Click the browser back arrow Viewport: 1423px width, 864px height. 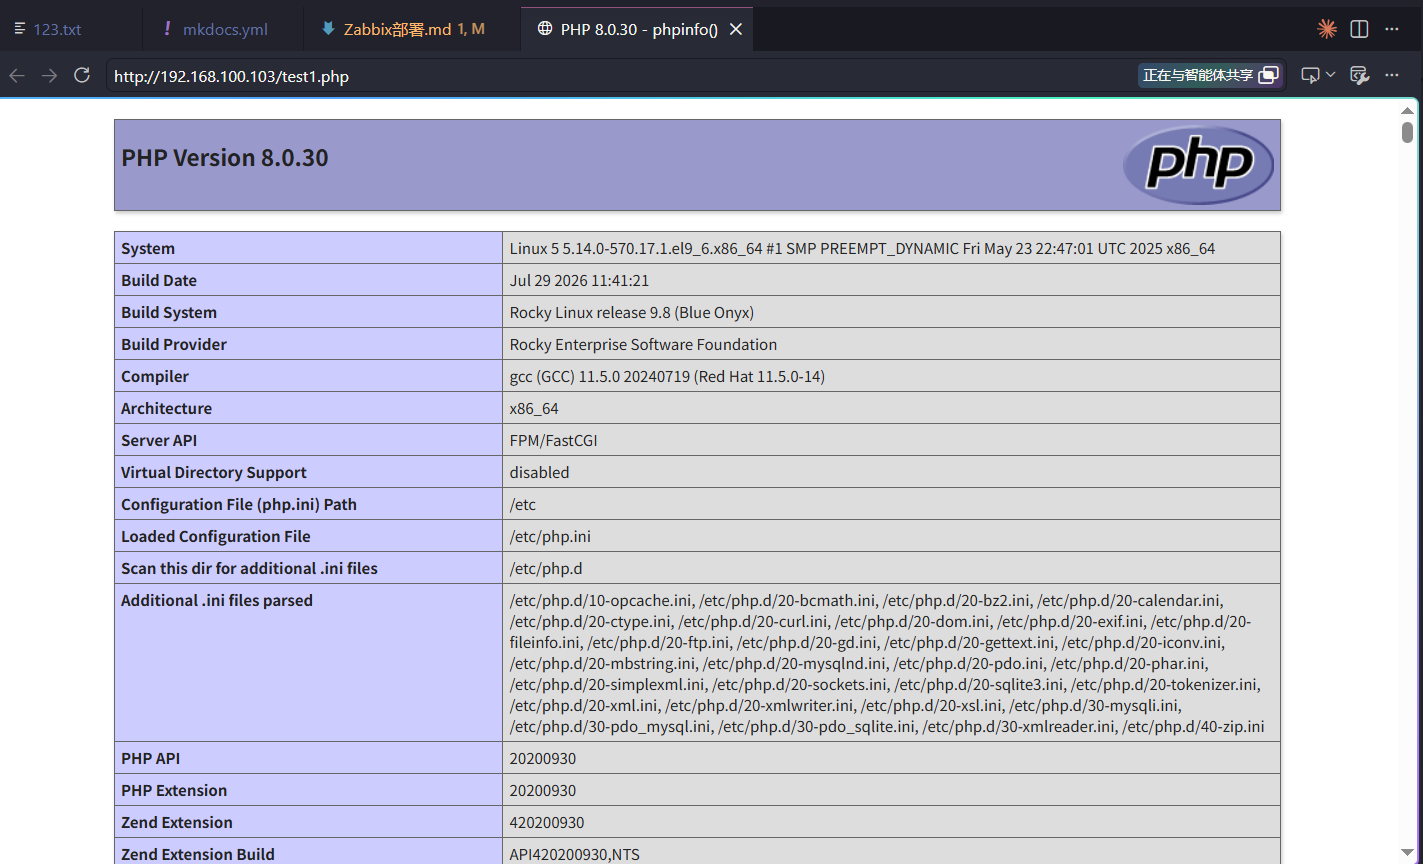click(17, 75)
